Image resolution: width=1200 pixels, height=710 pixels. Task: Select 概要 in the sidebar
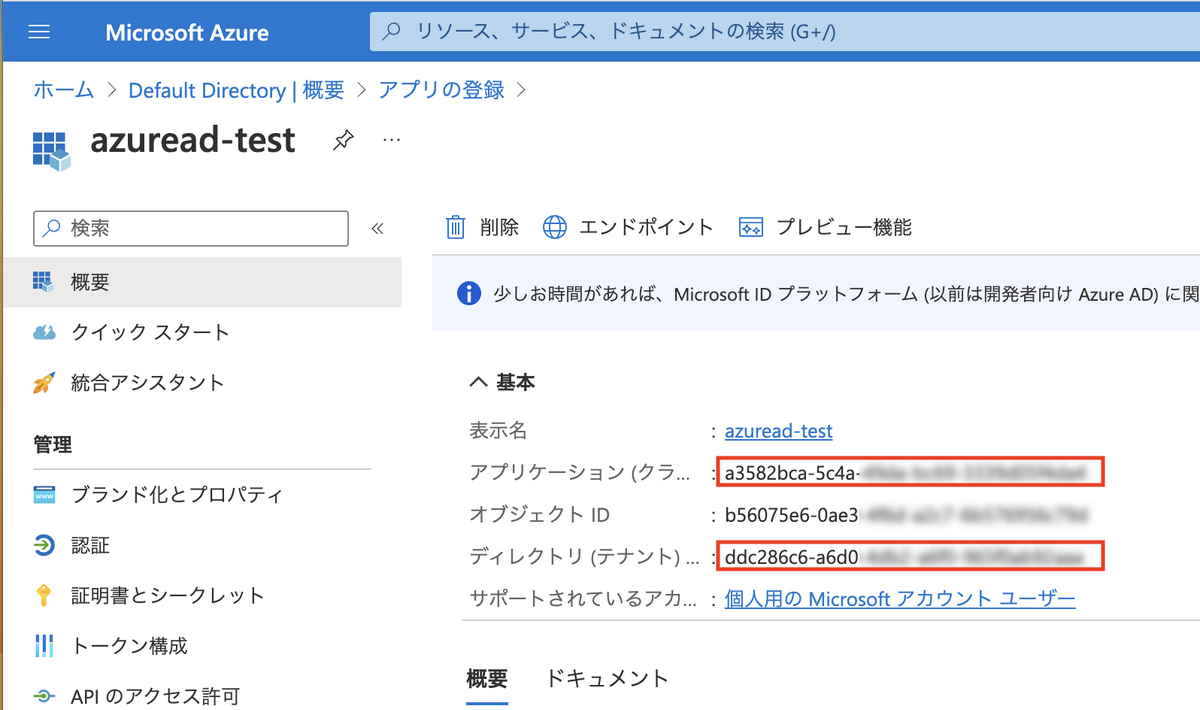[x=201, y=282]
